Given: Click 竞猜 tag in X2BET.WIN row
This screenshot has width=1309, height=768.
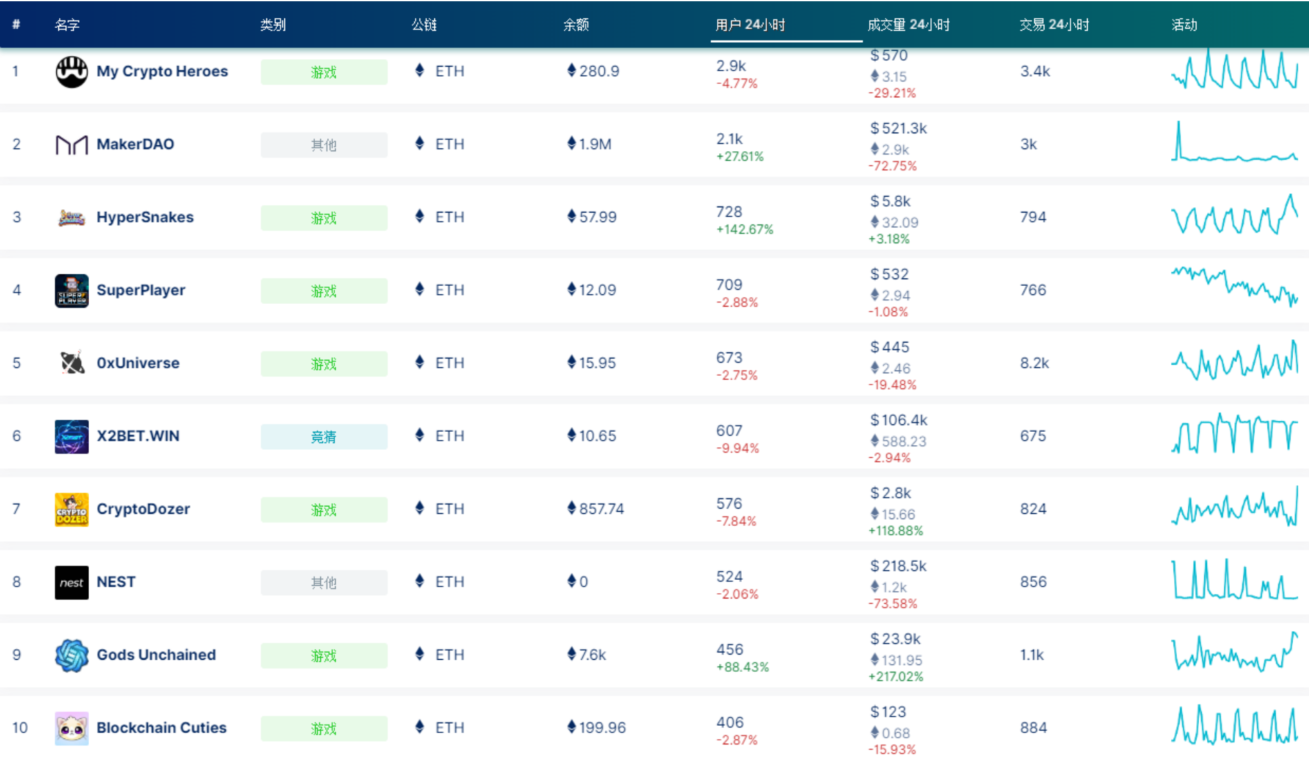Looking at the screenshot, I should point(324,437).
